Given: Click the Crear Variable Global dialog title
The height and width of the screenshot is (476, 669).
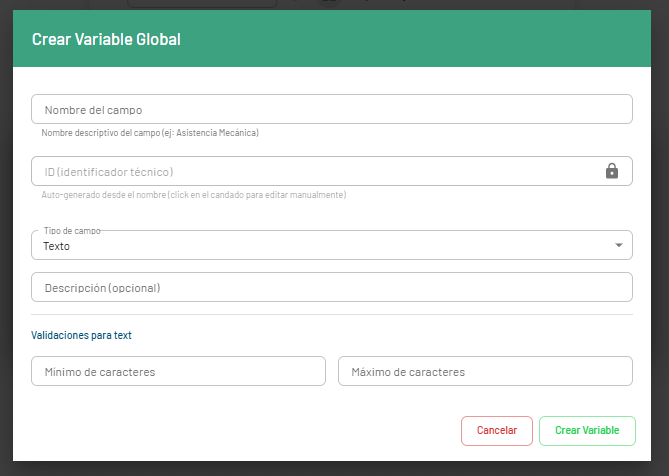Looking at the screenshot, I should [106, 39].
